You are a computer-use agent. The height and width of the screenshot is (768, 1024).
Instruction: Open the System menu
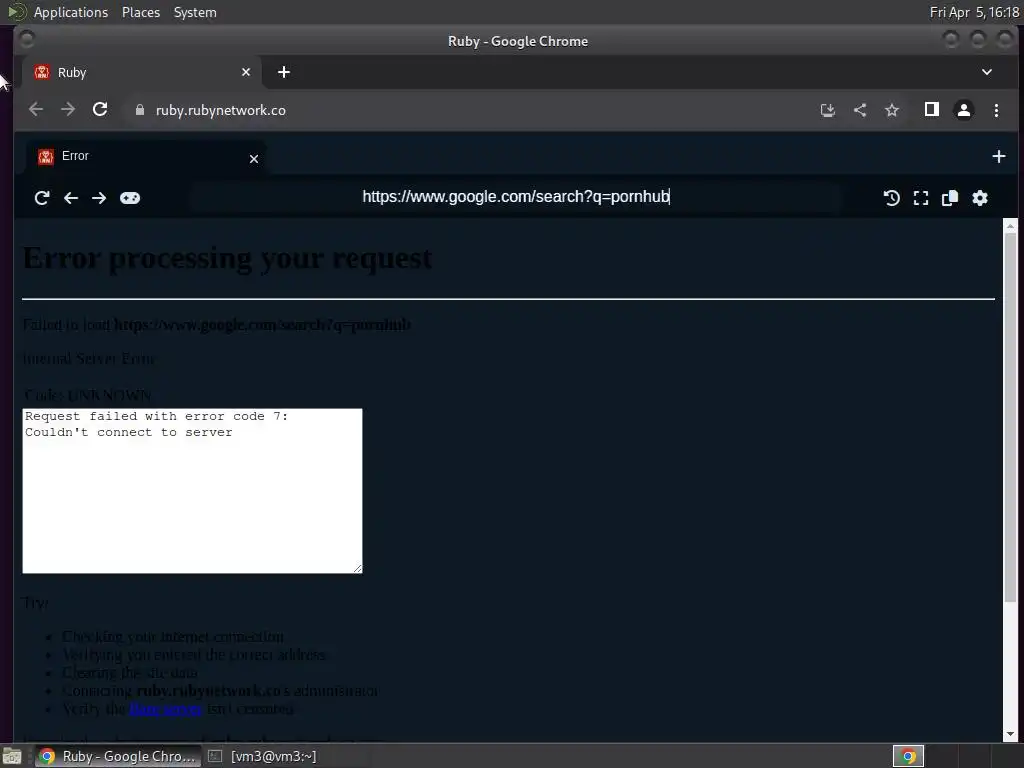coord(195,12)
